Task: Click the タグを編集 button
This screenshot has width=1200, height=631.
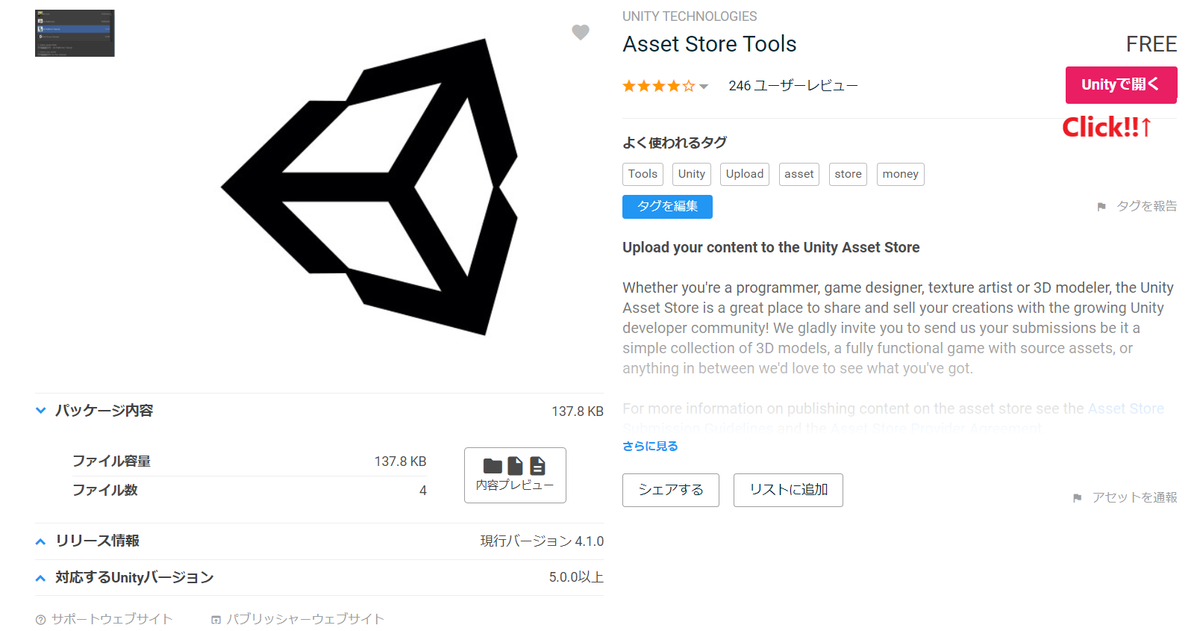Action: click(x=667, y=207)
